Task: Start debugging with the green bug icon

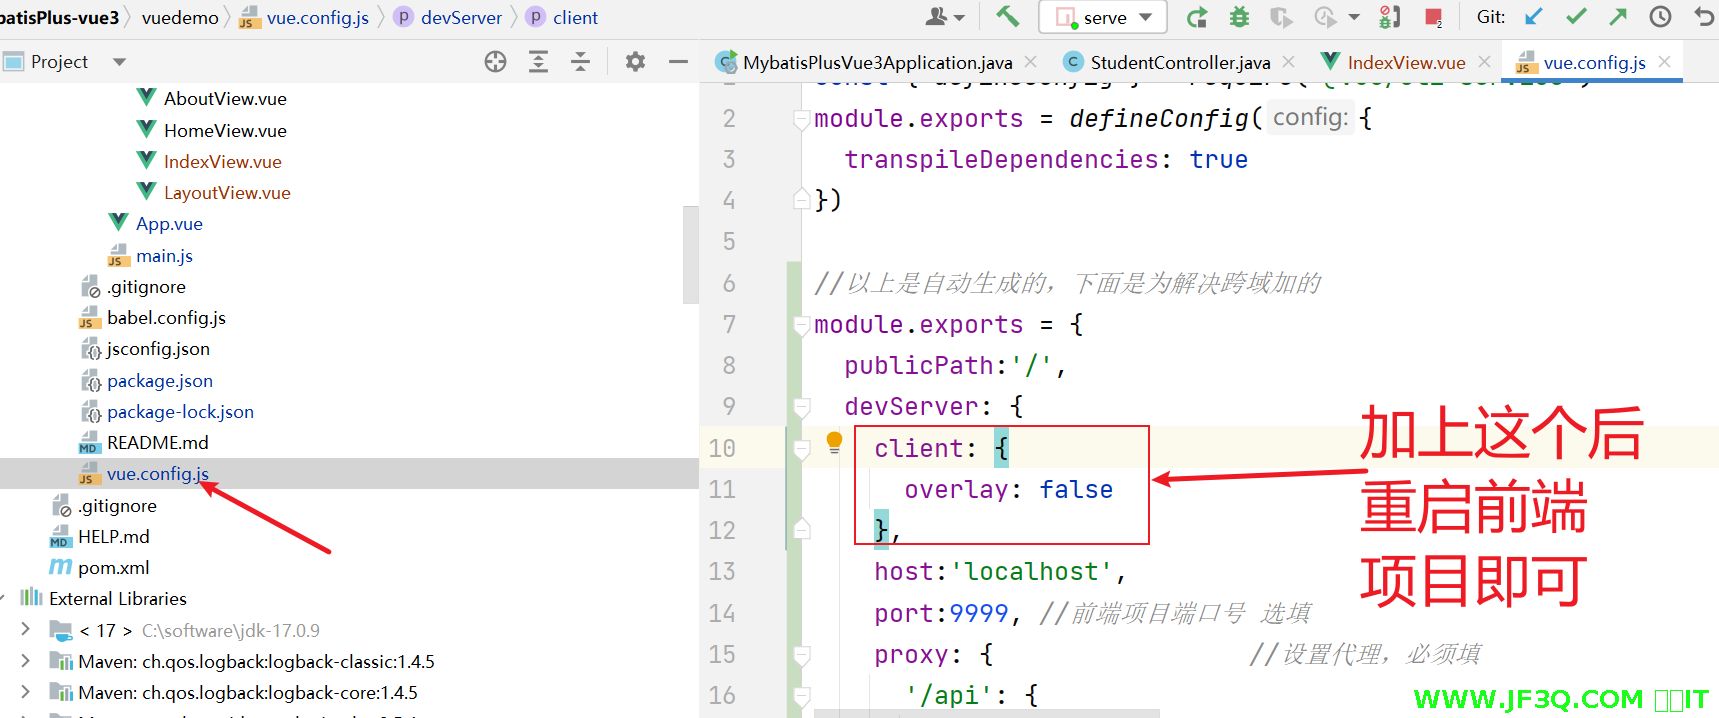Action: 1239,17
